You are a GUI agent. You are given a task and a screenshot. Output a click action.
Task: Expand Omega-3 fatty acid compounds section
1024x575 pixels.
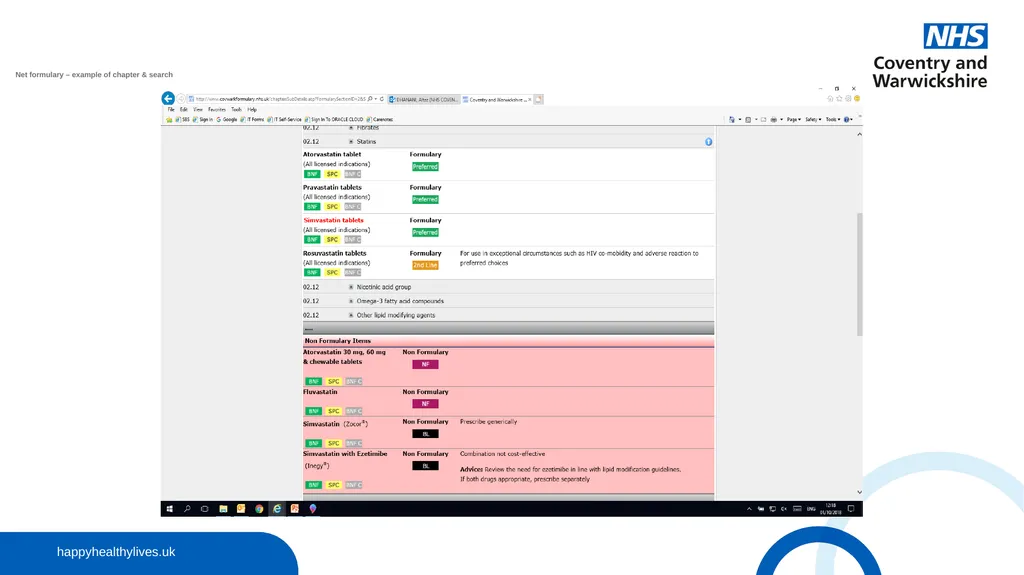pyautogui.click(x=508, y=301)
